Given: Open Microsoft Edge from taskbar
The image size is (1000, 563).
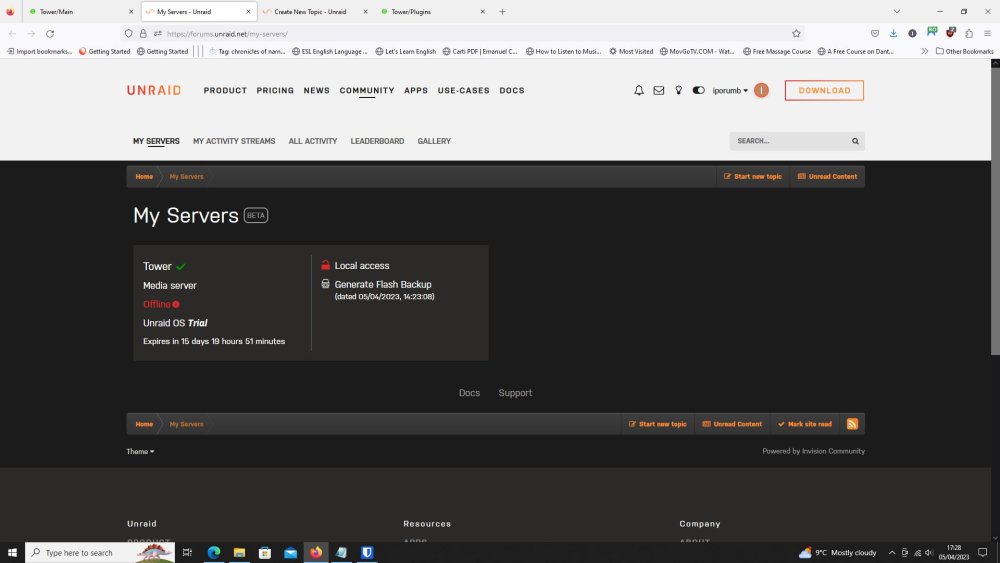Looking at the screenshot, I should pos(214,552).
